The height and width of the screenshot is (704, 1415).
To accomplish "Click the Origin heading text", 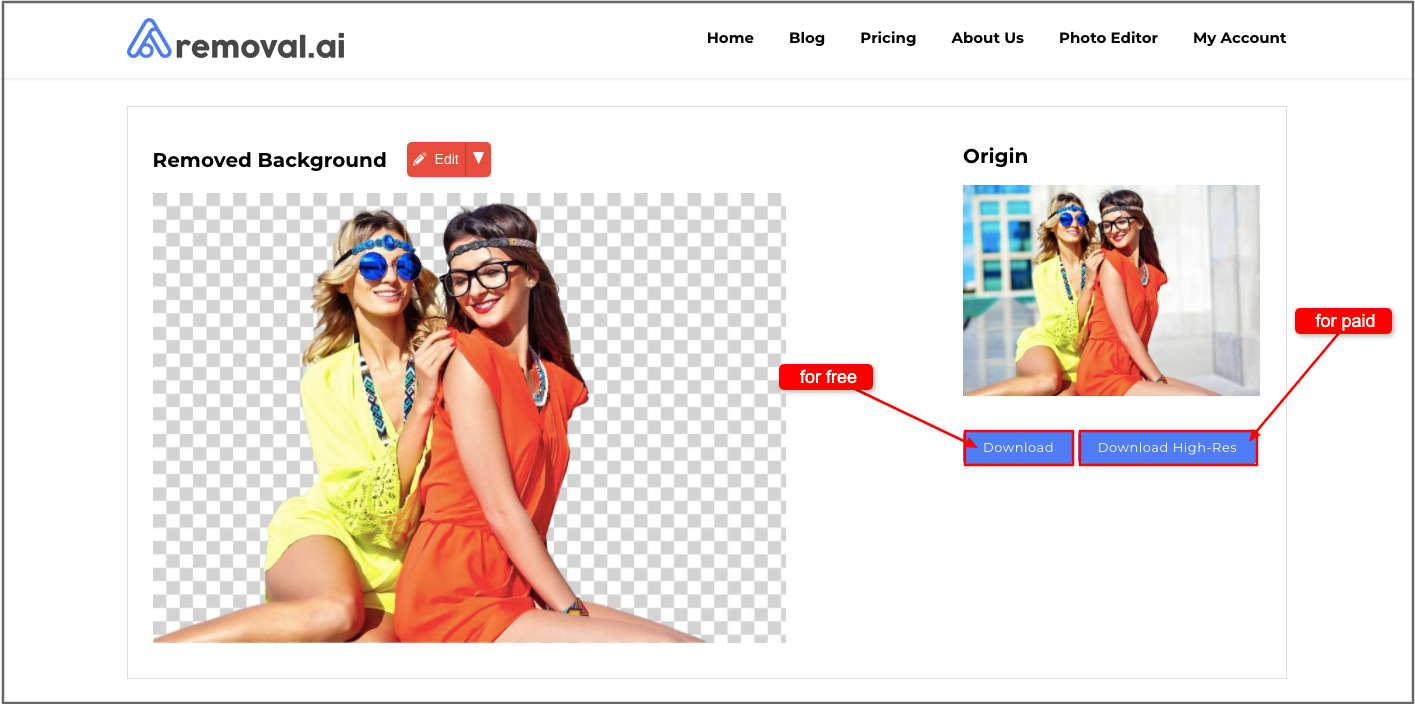I will 995,156.
